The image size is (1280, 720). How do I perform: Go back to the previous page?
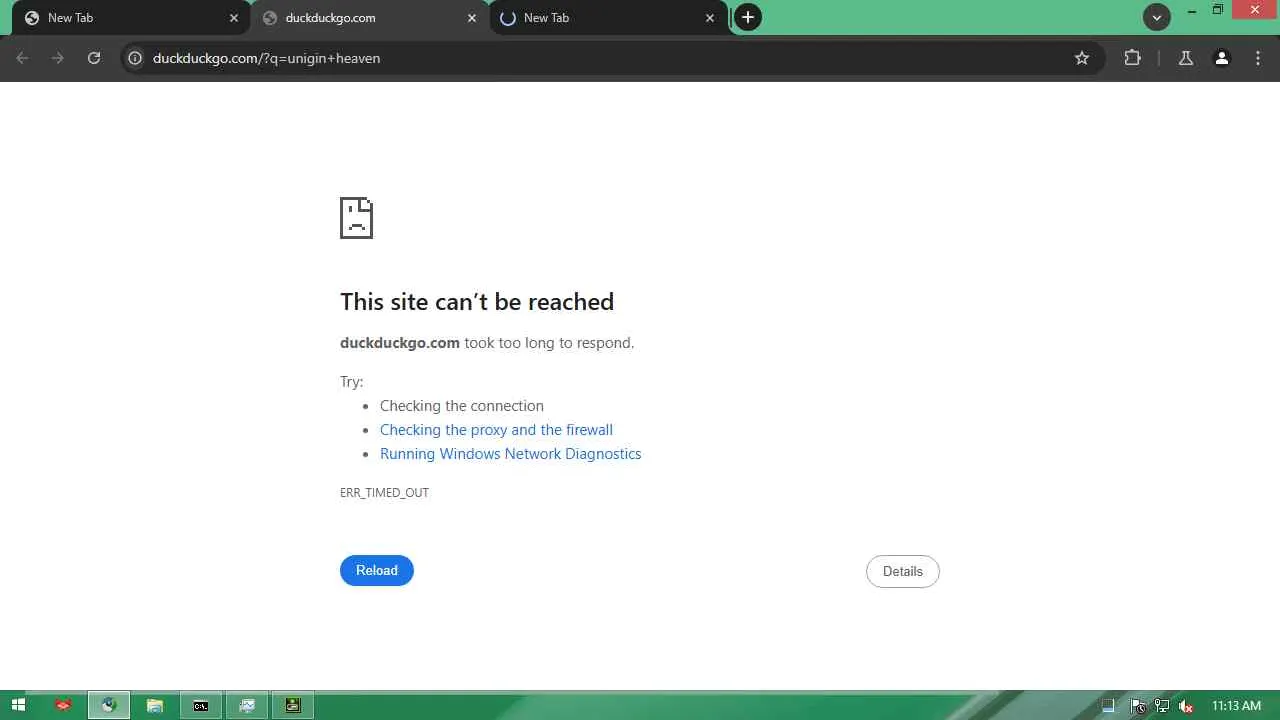[22, 58]
